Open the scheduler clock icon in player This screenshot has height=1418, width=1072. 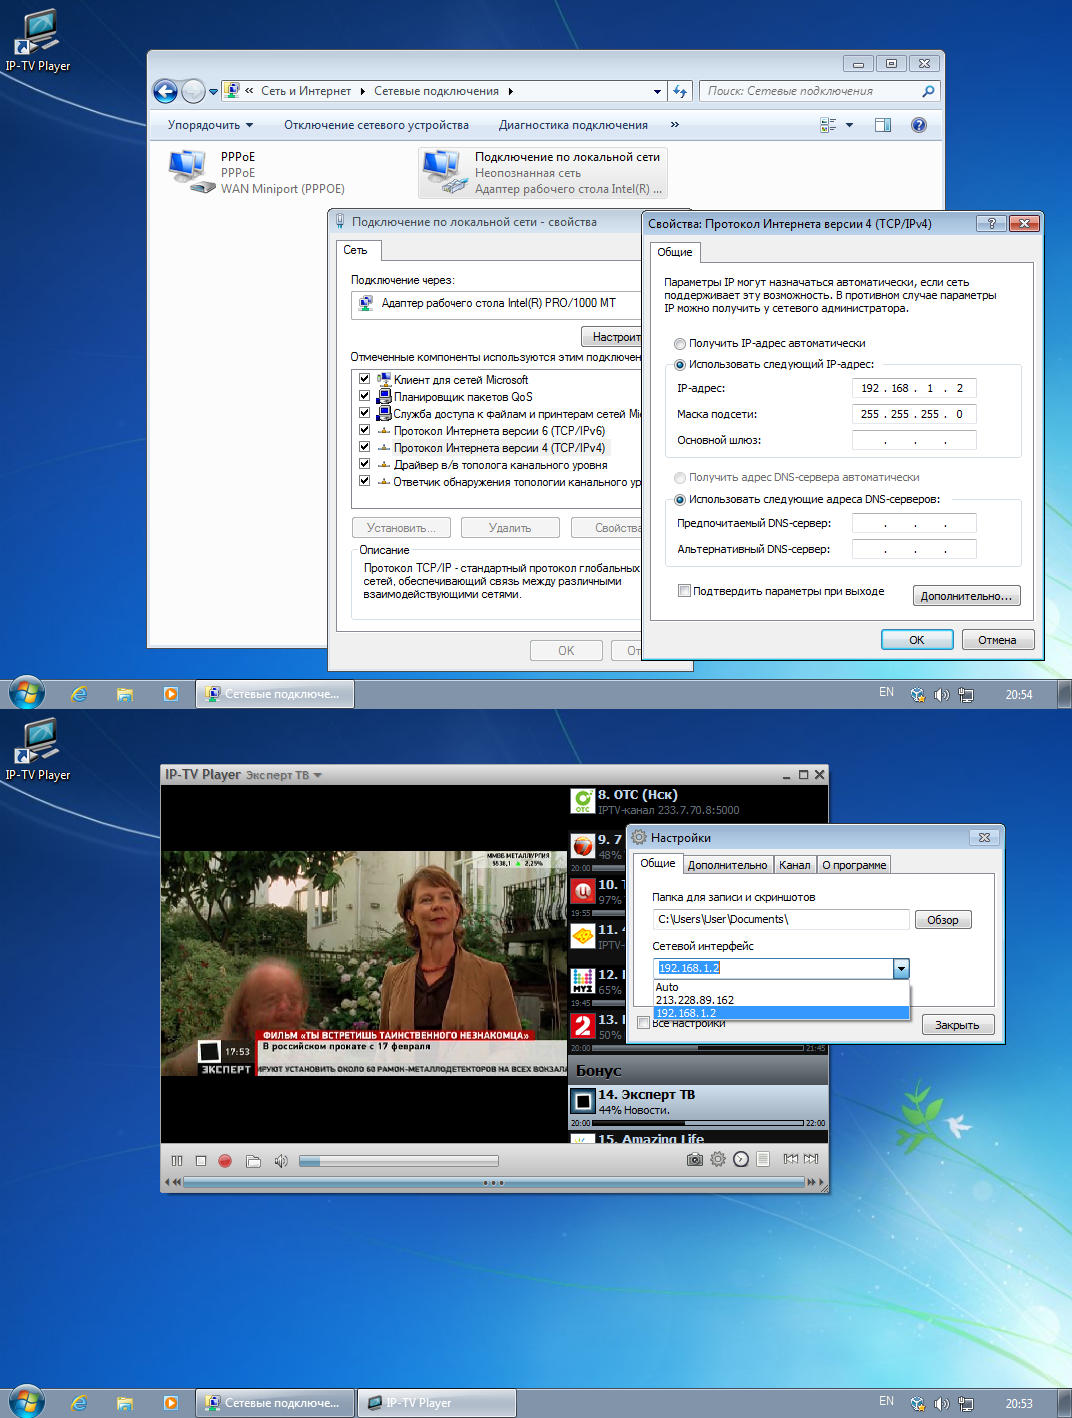tap(741, 1159)
